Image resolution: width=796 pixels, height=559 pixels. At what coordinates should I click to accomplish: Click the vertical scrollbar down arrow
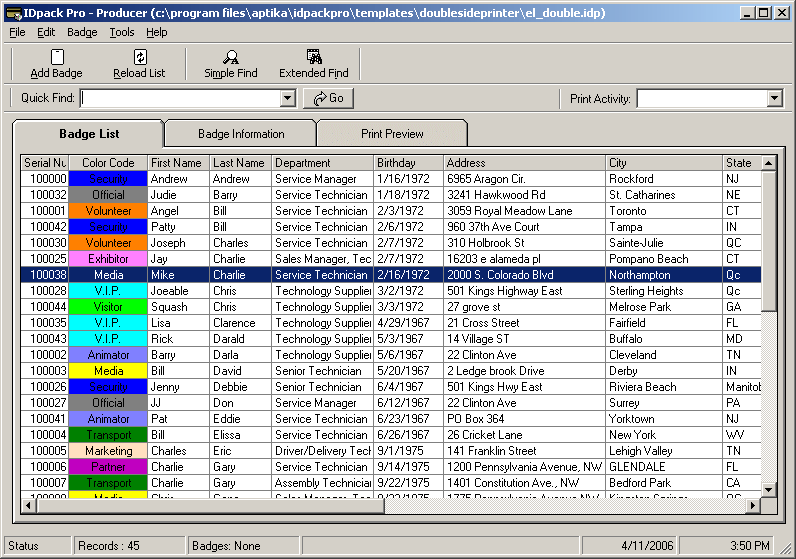click(769, 489)
